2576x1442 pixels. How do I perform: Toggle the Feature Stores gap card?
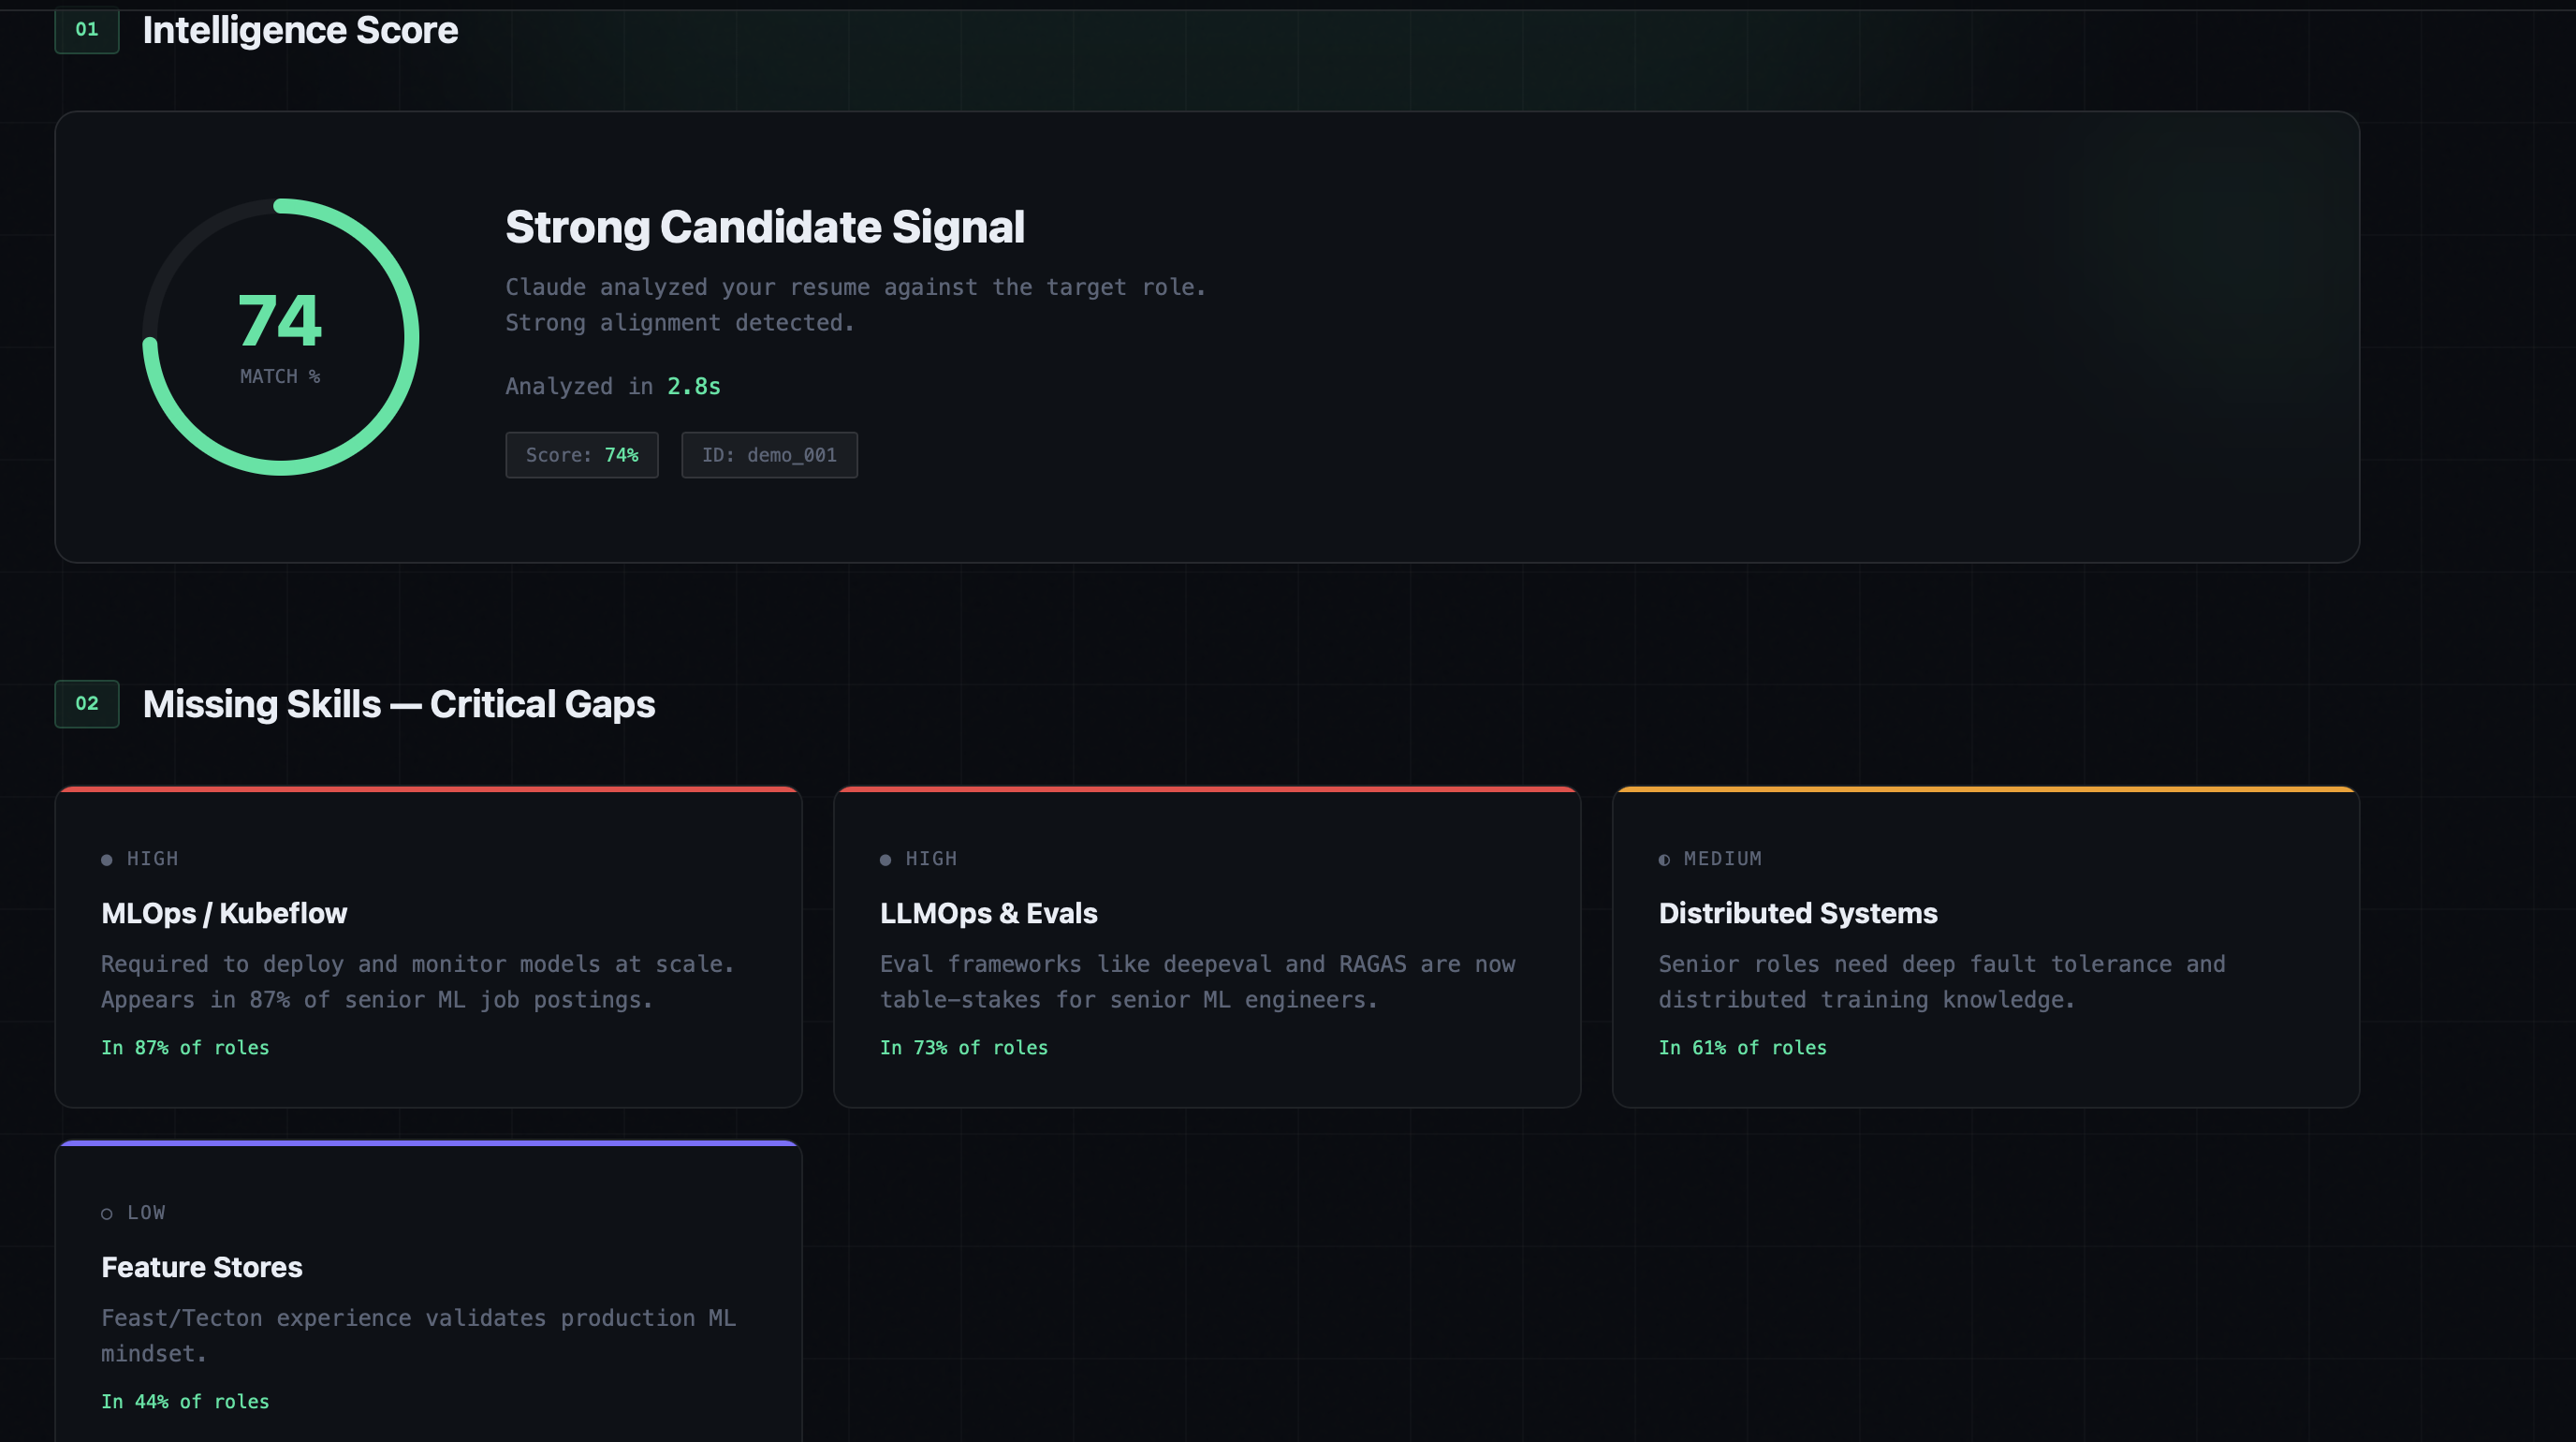[428, 1290]
